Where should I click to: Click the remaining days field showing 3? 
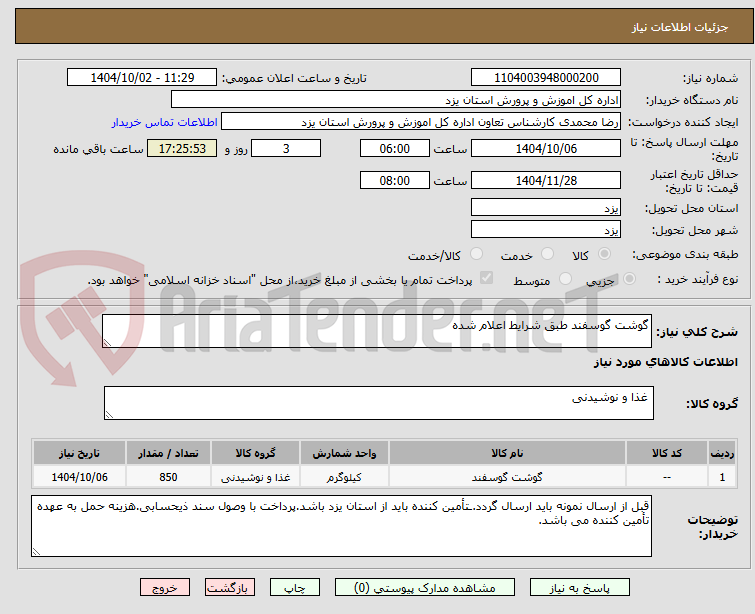tap(286, 148)
